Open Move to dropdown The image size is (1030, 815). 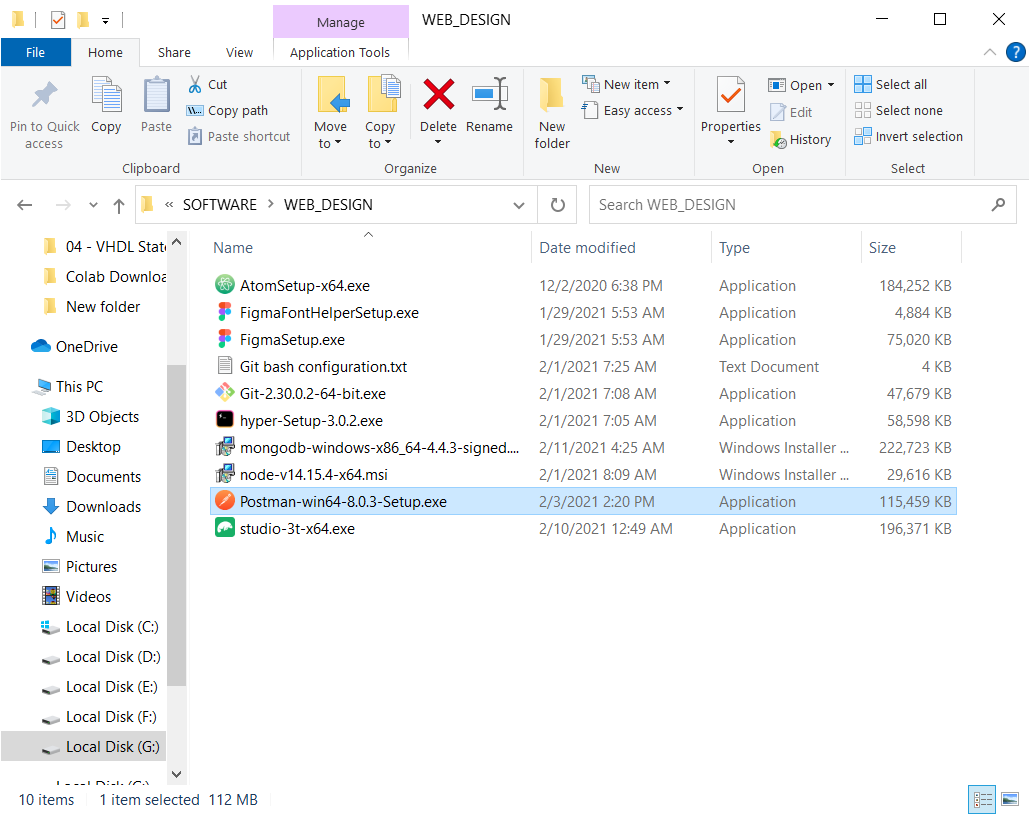(x=330, y=143)
